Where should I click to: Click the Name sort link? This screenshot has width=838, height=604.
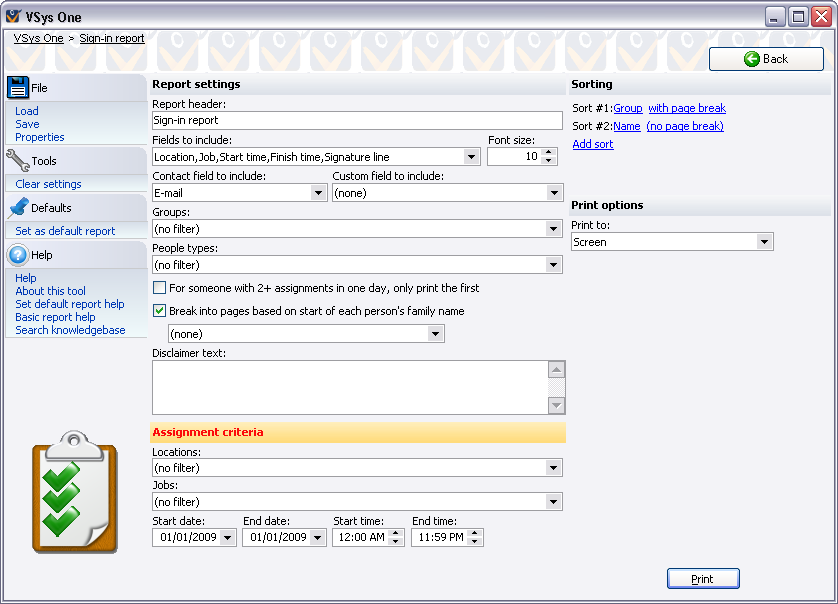pyautogui.click(x=627, y=126)
